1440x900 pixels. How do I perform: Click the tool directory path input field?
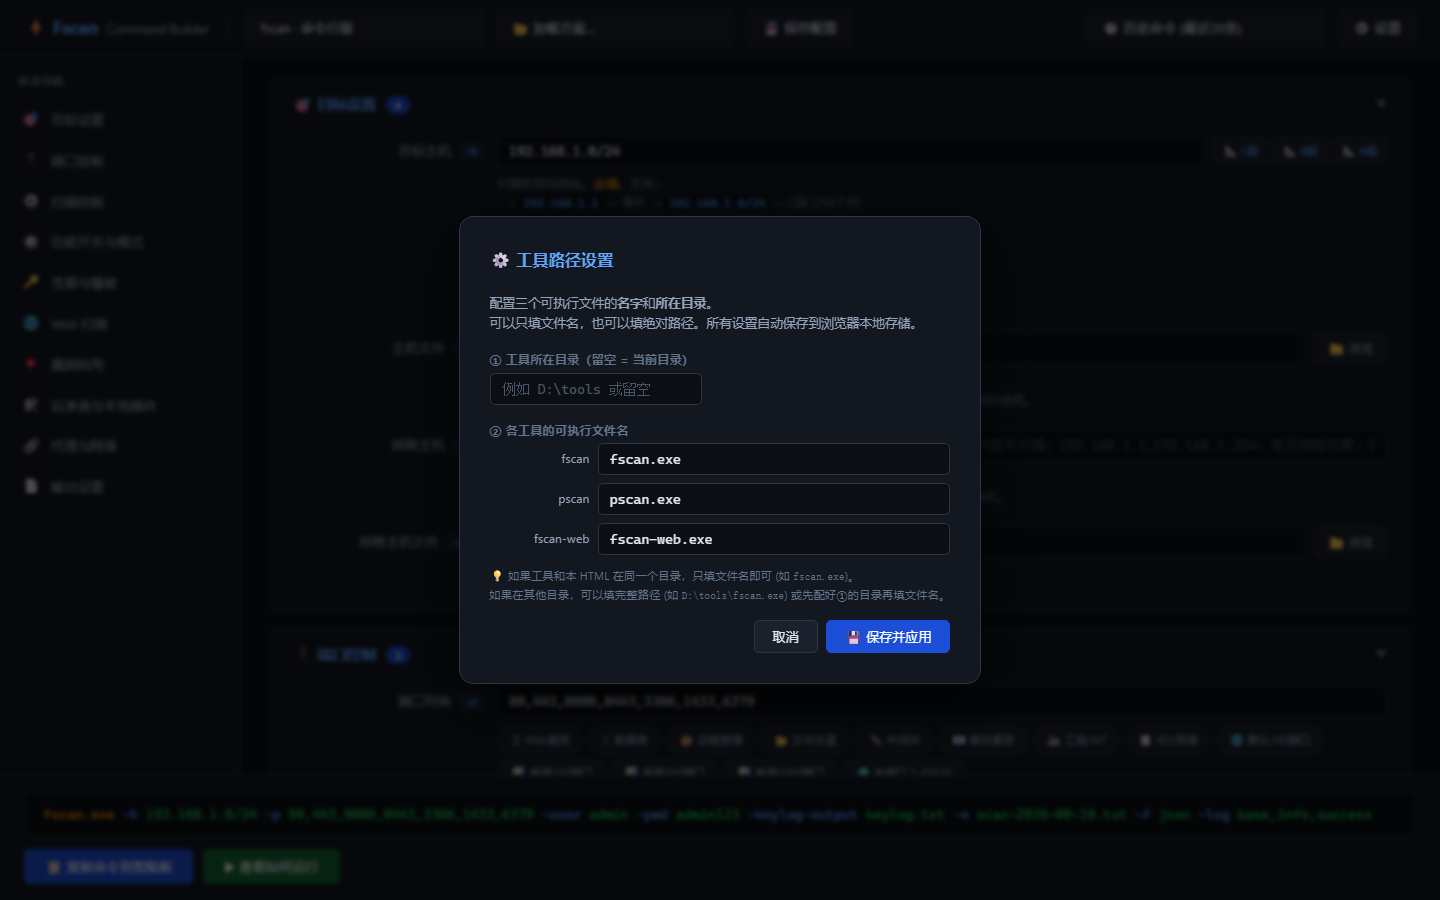pos(595,389)
